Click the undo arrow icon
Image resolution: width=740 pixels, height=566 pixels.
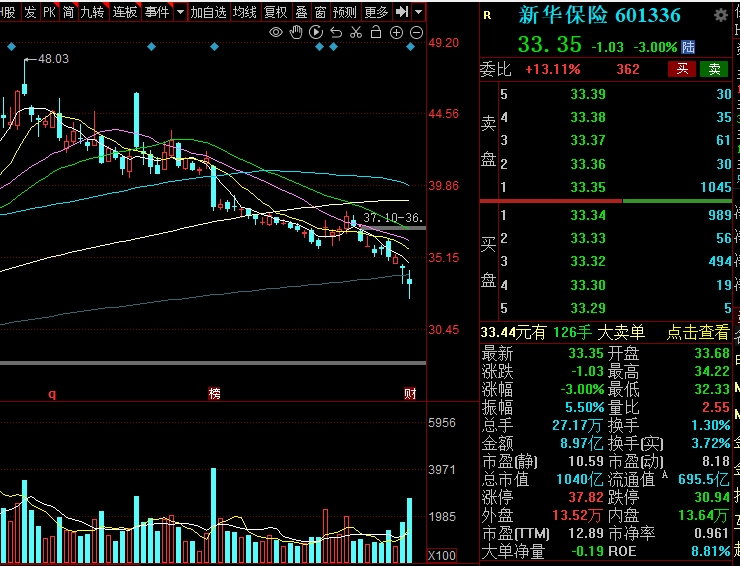click(x=336, y=32)
